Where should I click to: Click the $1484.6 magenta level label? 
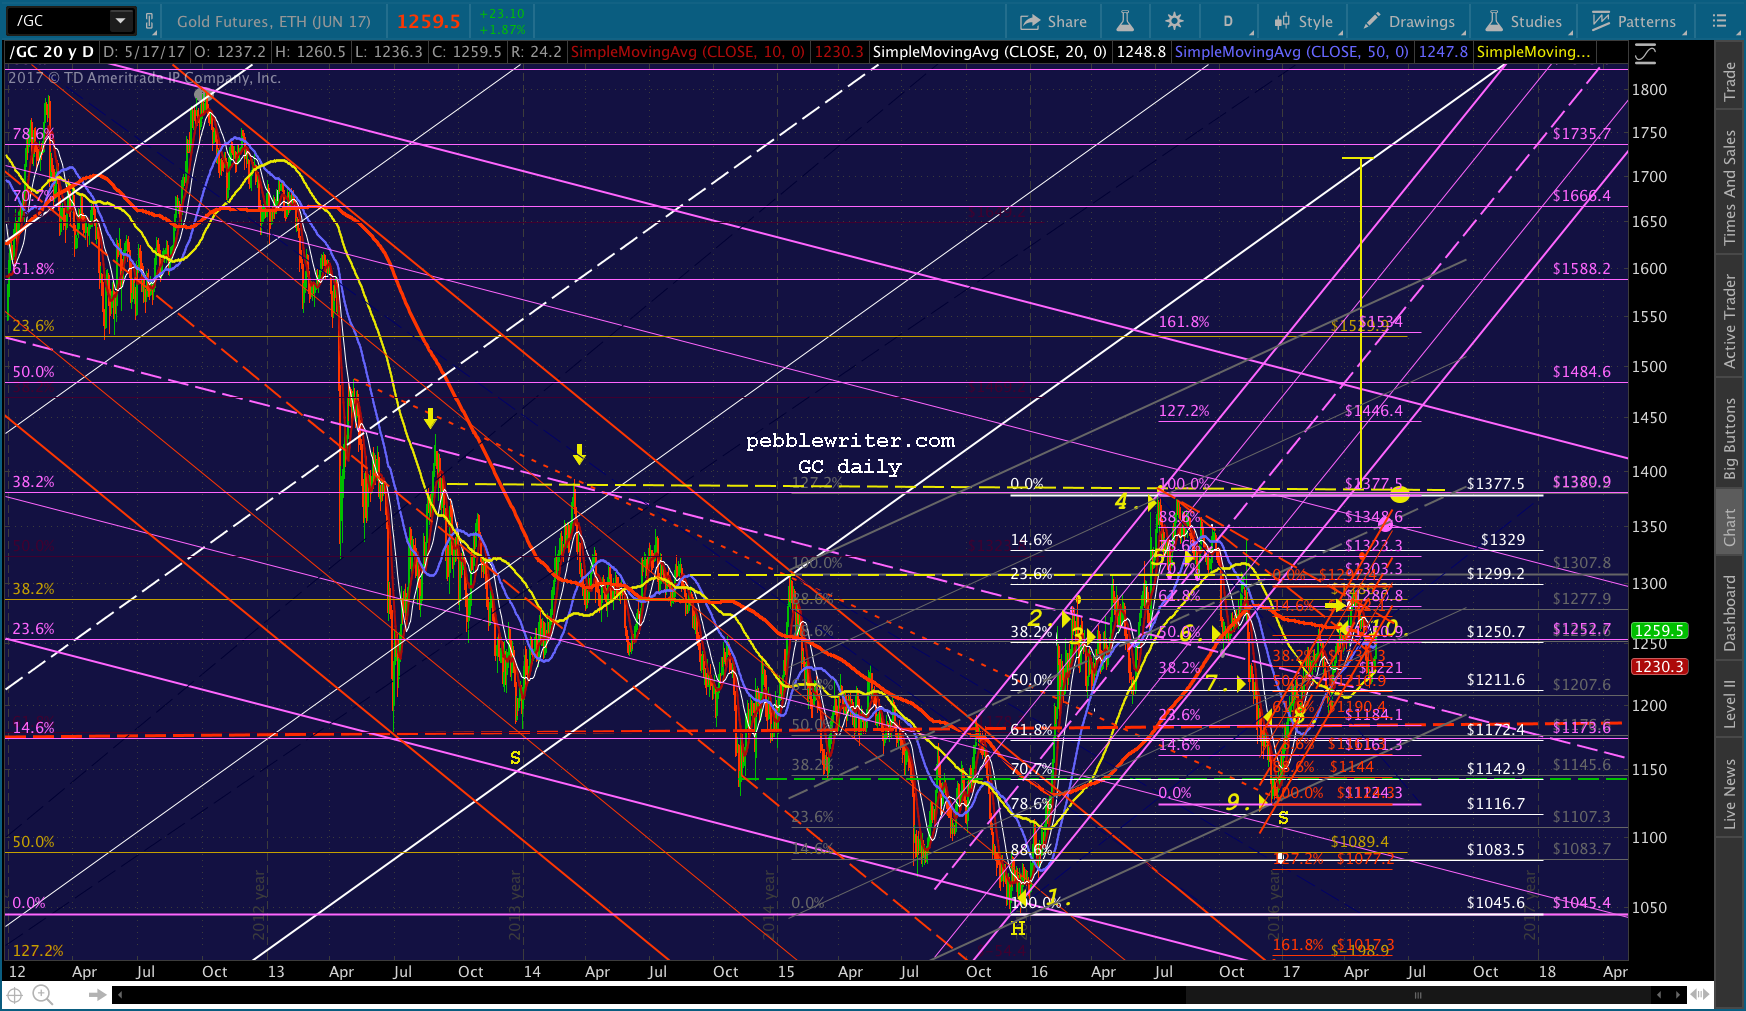(x=1581, y=372)
